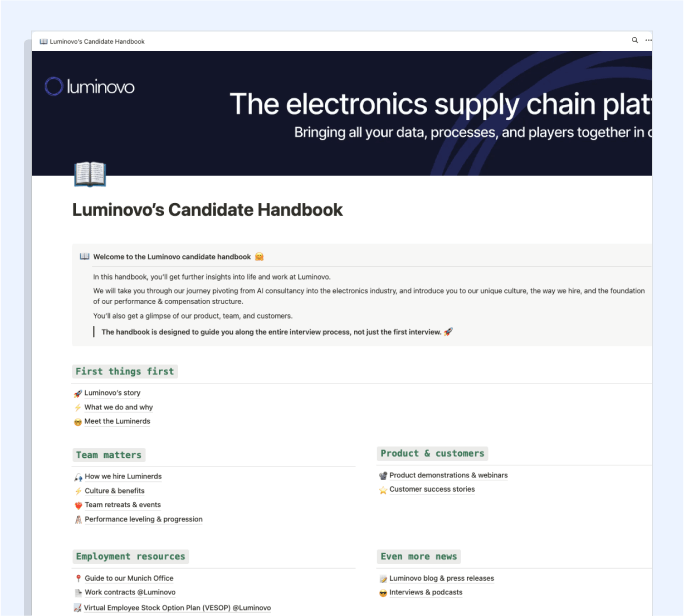Click nerd face icon beside Meet the Luminerds

(x=78, y=422)
